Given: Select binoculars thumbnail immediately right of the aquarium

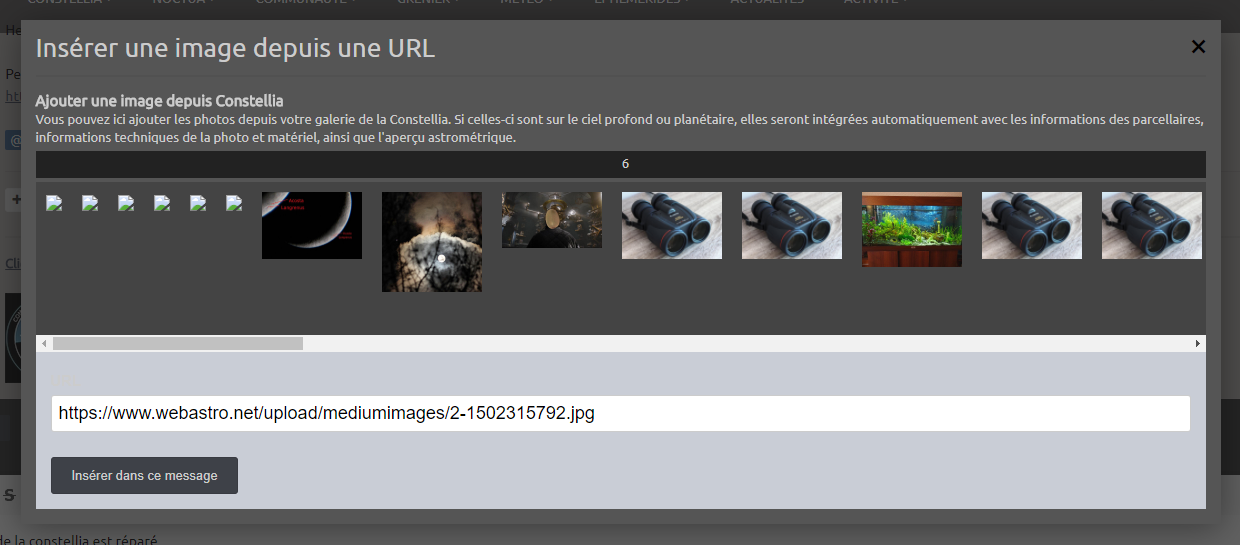Looking at the screenshot, I should 1032,225.
